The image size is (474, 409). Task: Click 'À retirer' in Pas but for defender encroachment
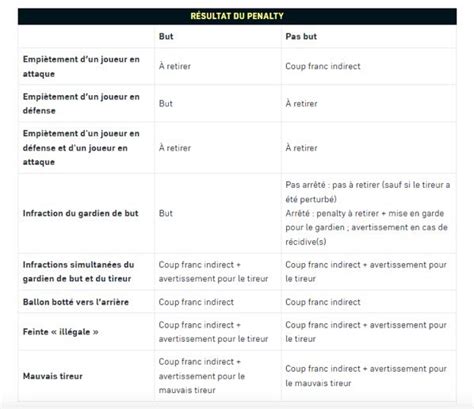301,104
